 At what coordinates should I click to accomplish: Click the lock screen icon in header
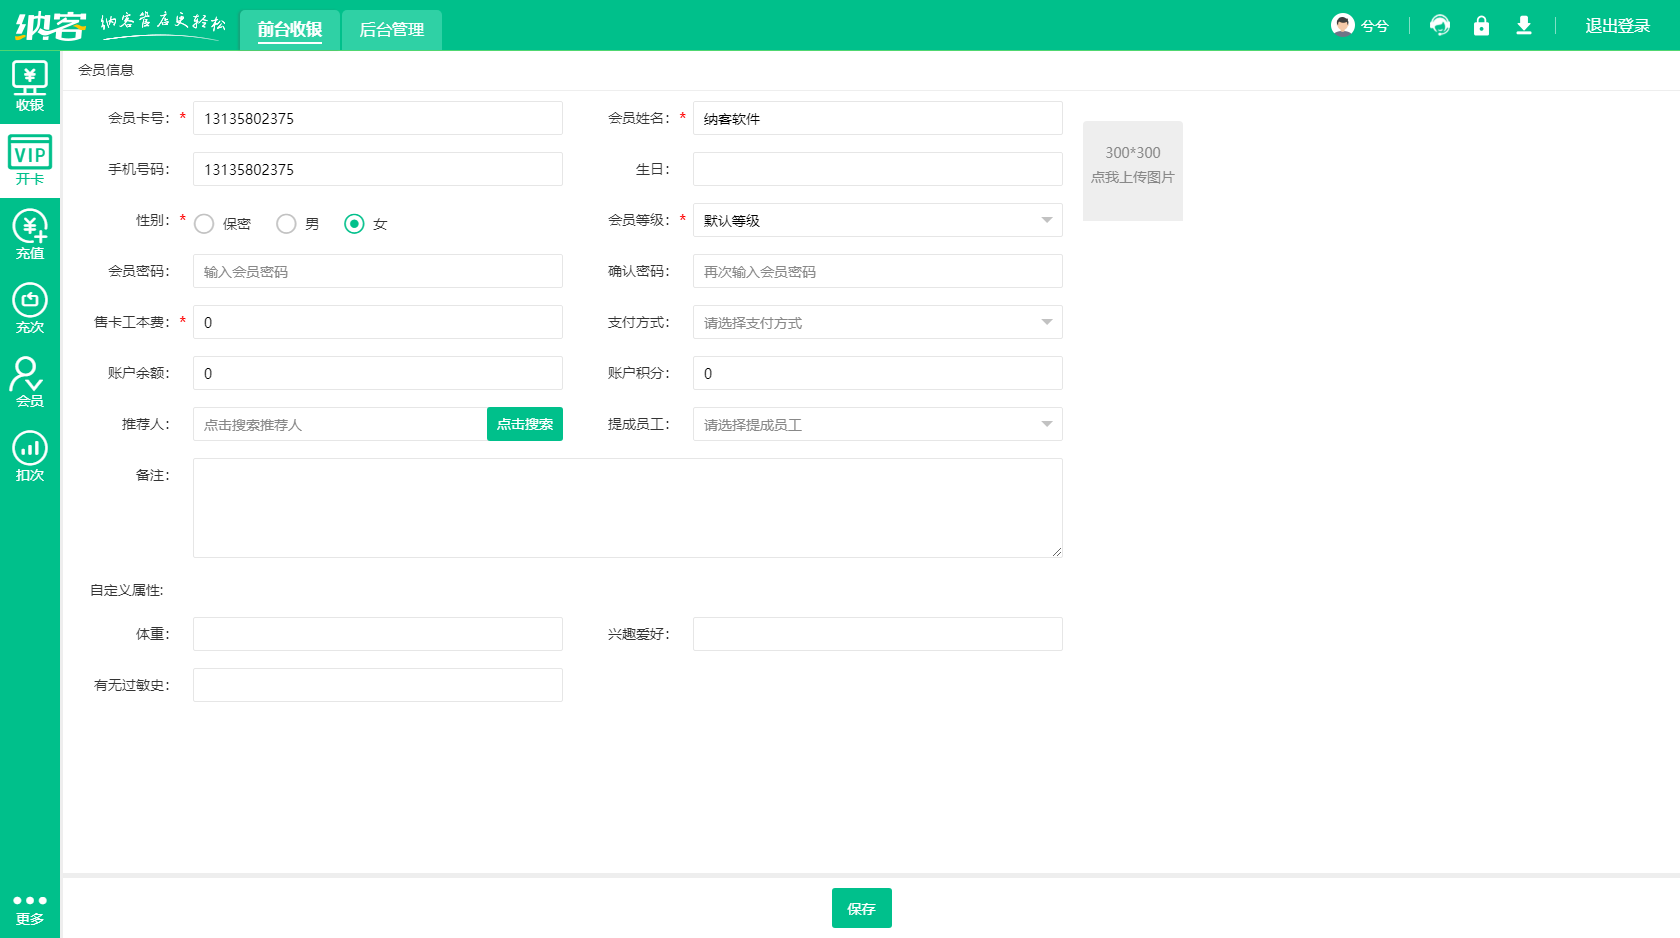(1481, 26)
